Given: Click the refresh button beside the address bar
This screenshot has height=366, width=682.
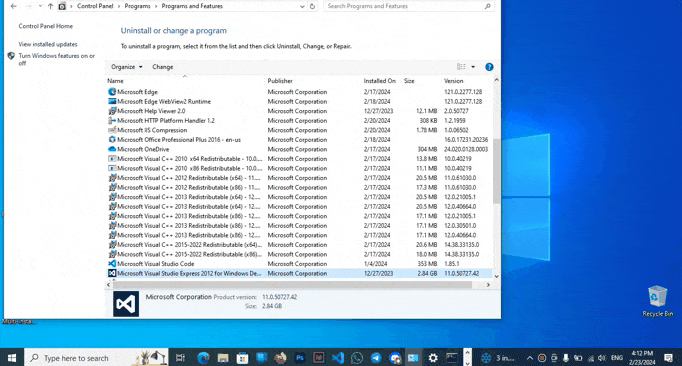Looking at the screenshot, I should (312, 6).
